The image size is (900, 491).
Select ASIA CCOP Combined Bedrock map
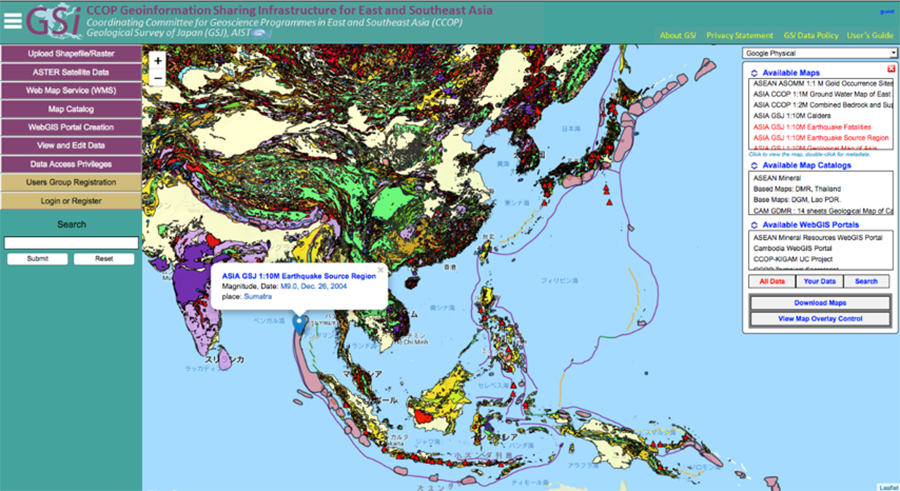821,105
